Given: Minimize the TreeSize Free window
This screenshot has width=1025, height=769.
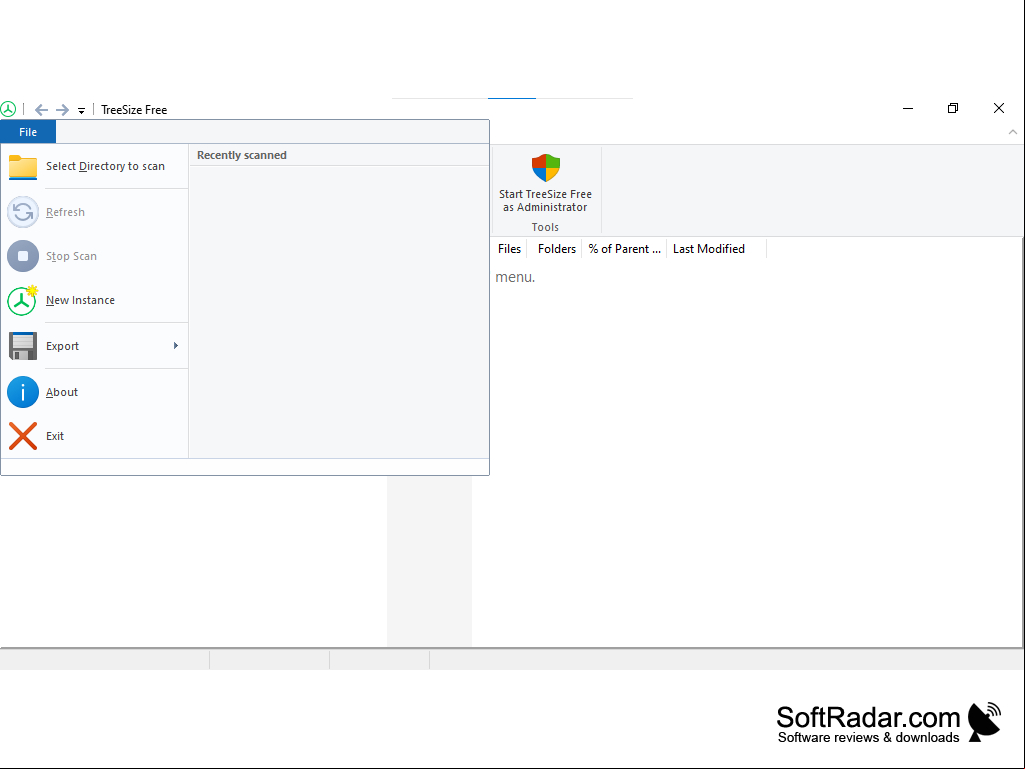Looking at the screenshot, I should pos(908,108).
